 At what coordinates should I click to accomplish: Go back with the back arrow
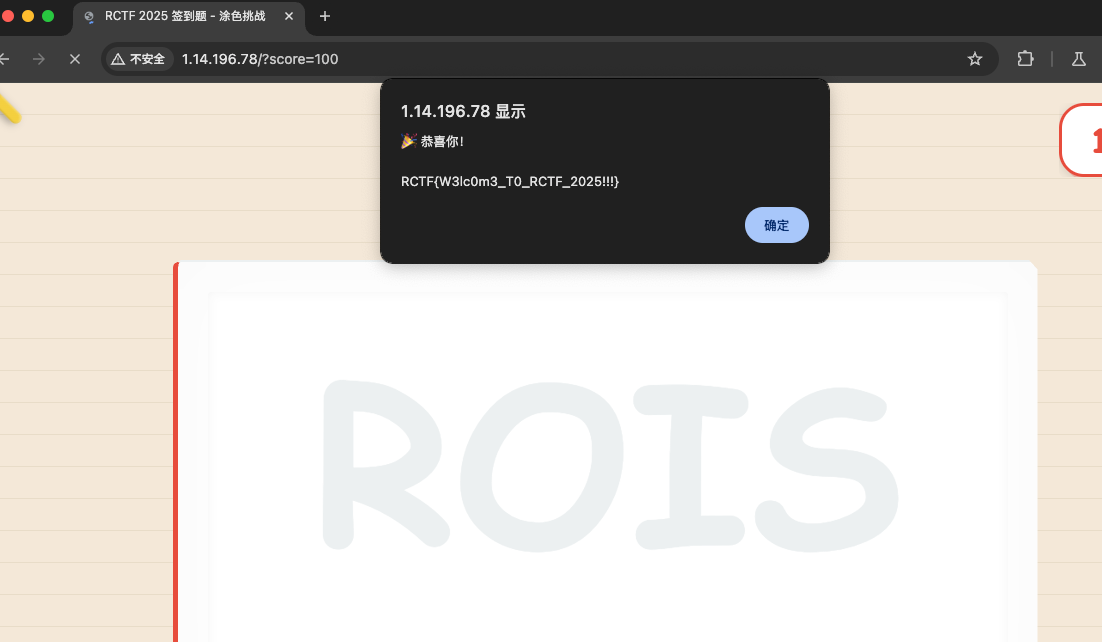click(x=4, y=59)
